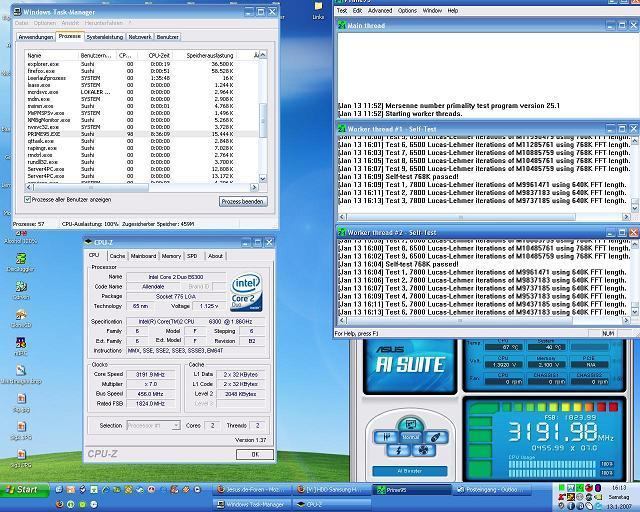Click the mail envelope icon in quick launch

[71, 489]
